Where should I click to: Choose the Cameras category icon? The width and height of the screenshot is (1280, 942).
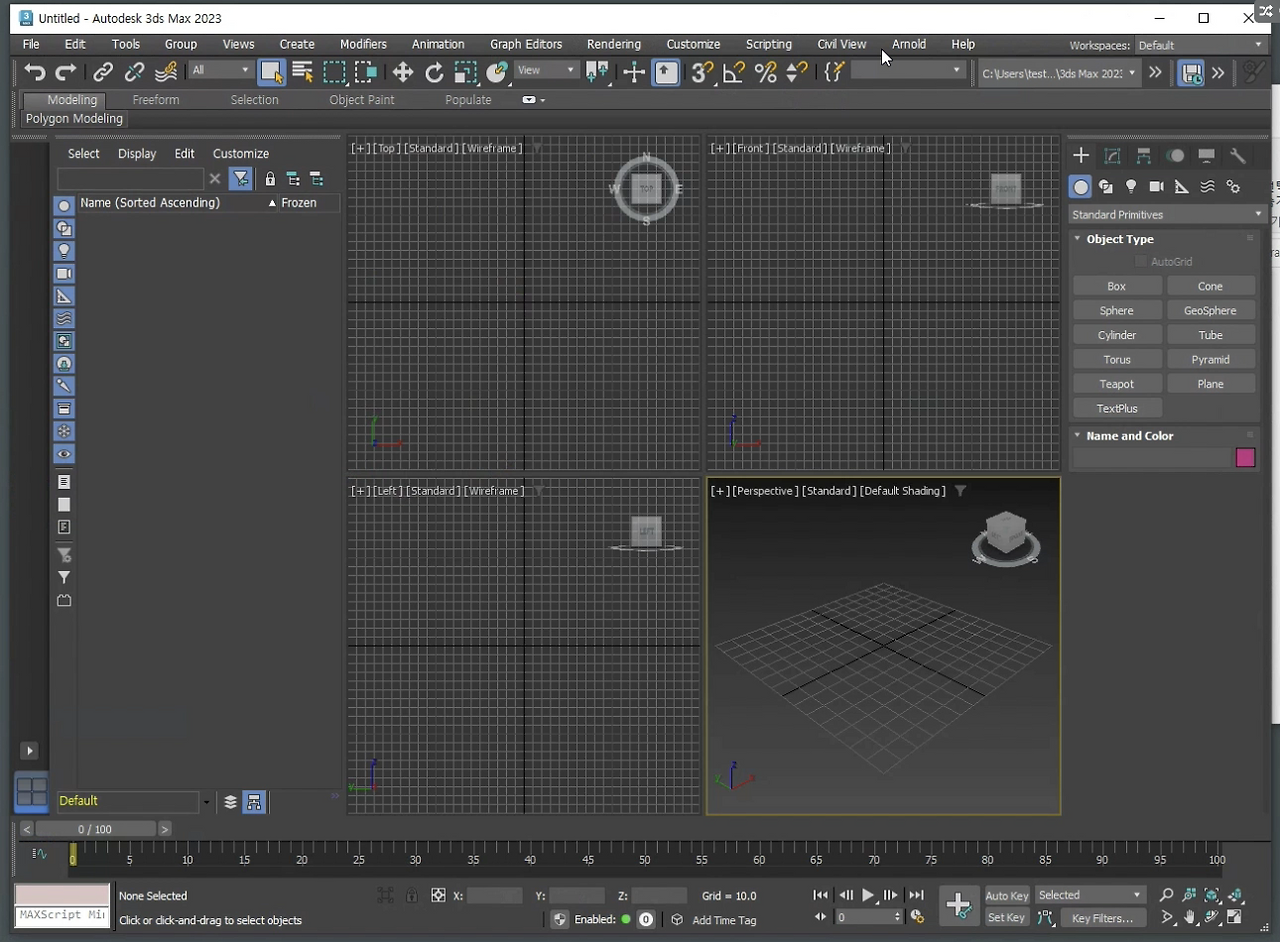(x=1156, y=187)
